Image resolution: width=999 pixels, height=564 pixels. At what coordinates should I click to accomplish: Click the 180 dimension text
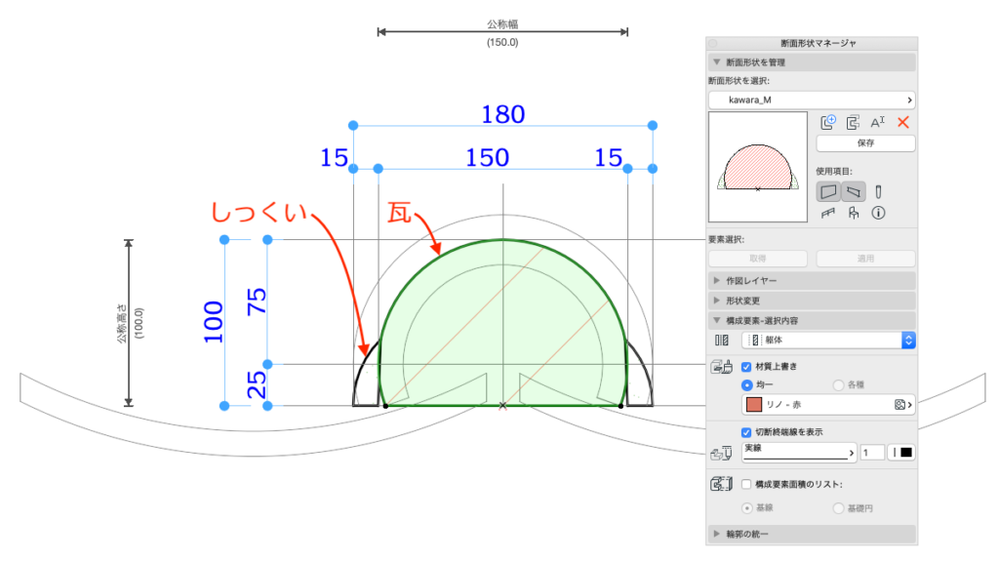coord(503,115)
